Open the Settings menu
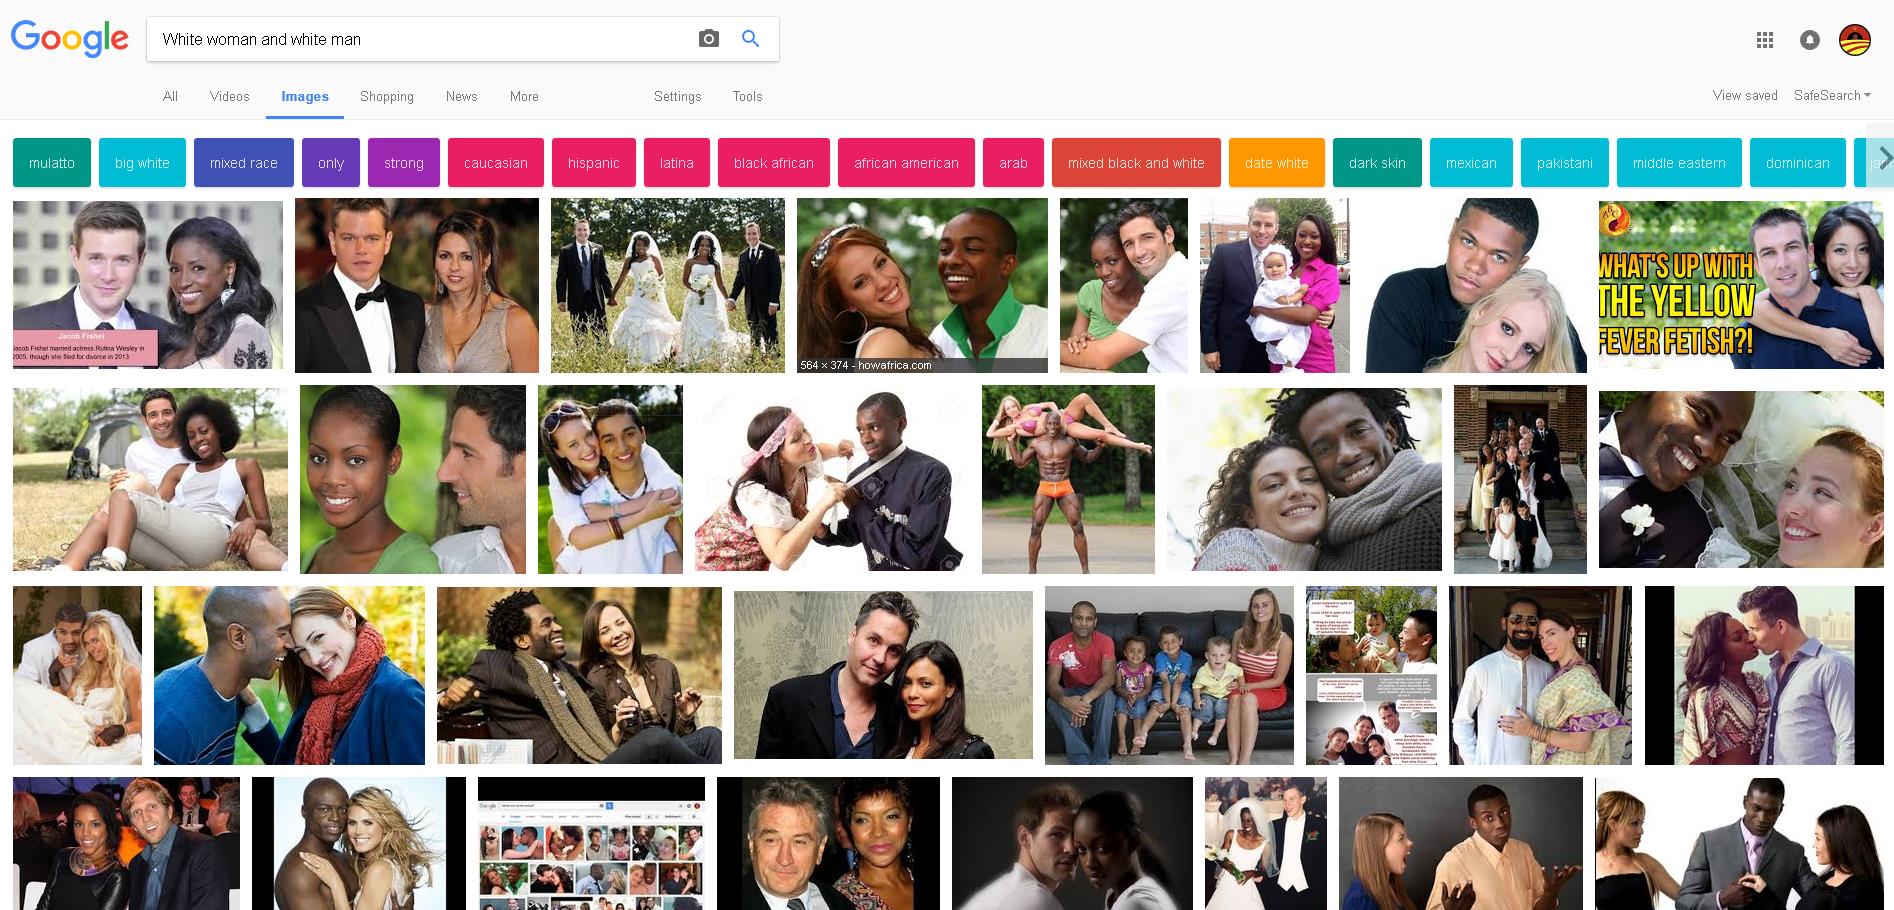Viewport: 1894px width, 910px height. tap(677, 97)
